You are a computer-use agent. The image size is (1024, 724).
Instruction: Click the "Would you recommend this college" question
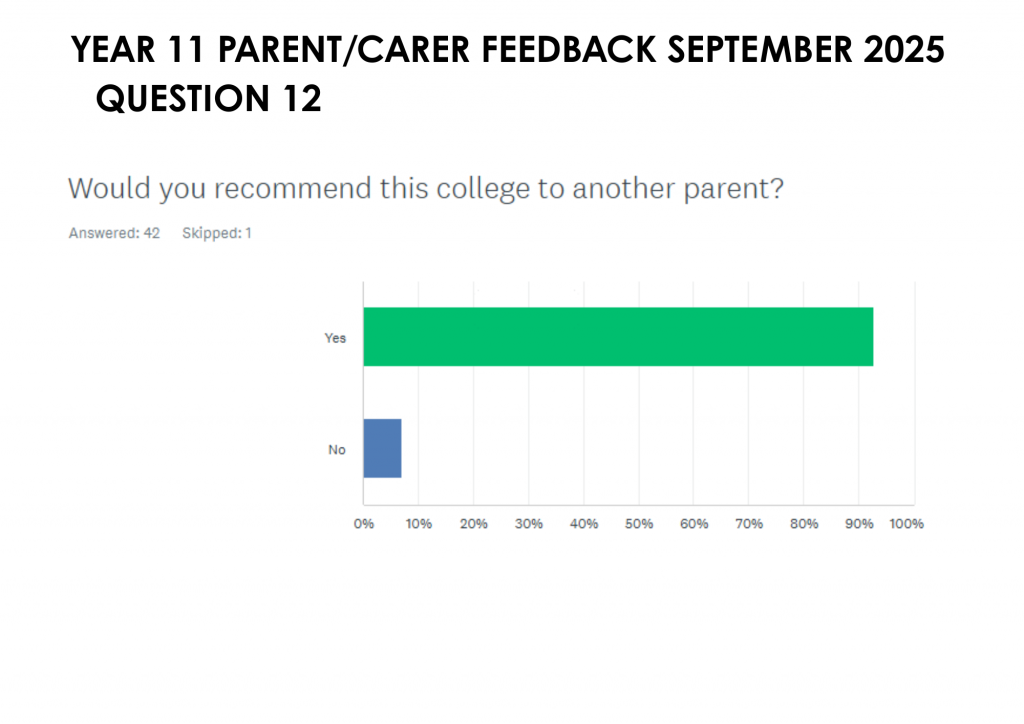[x=424, y=187]
